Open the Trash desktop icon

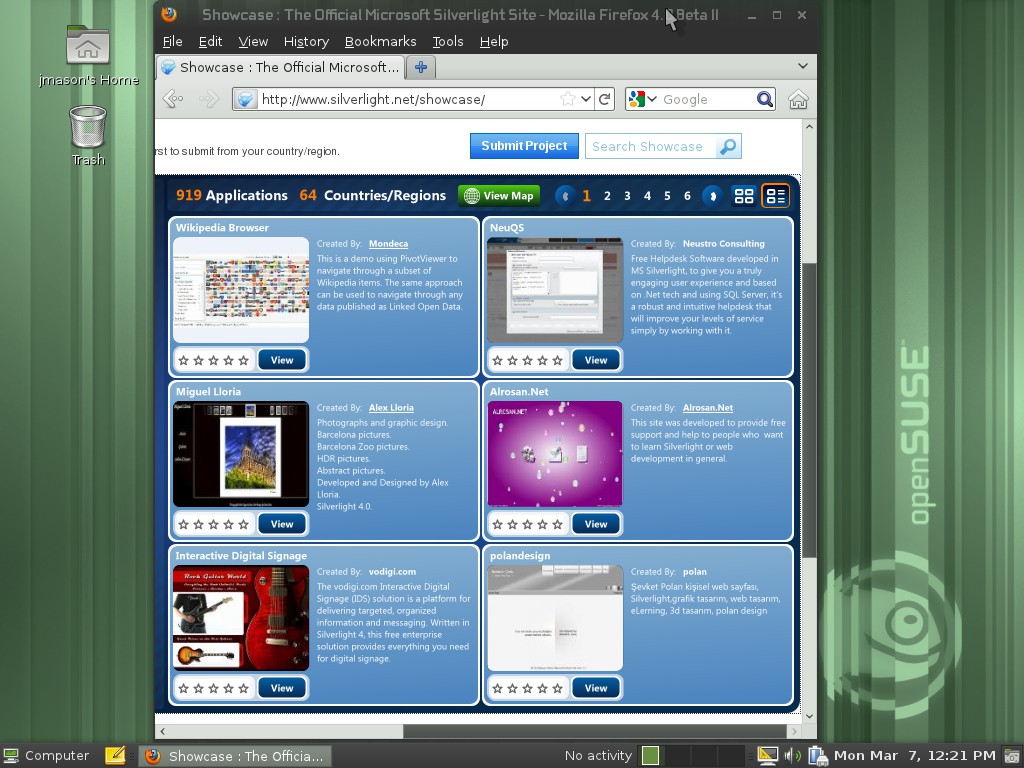[x=88, y=130]
